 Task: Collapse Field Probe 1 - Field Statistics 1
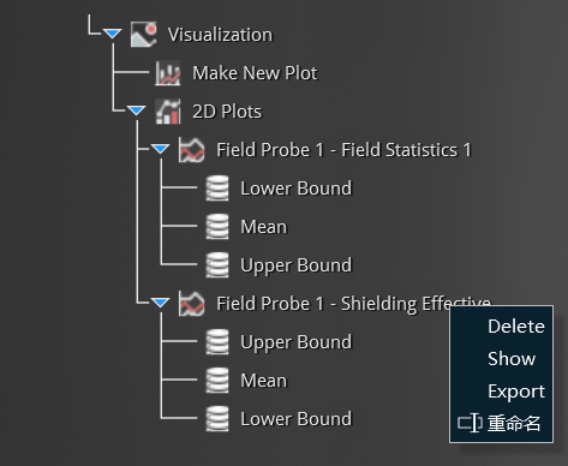pos(160,149)
